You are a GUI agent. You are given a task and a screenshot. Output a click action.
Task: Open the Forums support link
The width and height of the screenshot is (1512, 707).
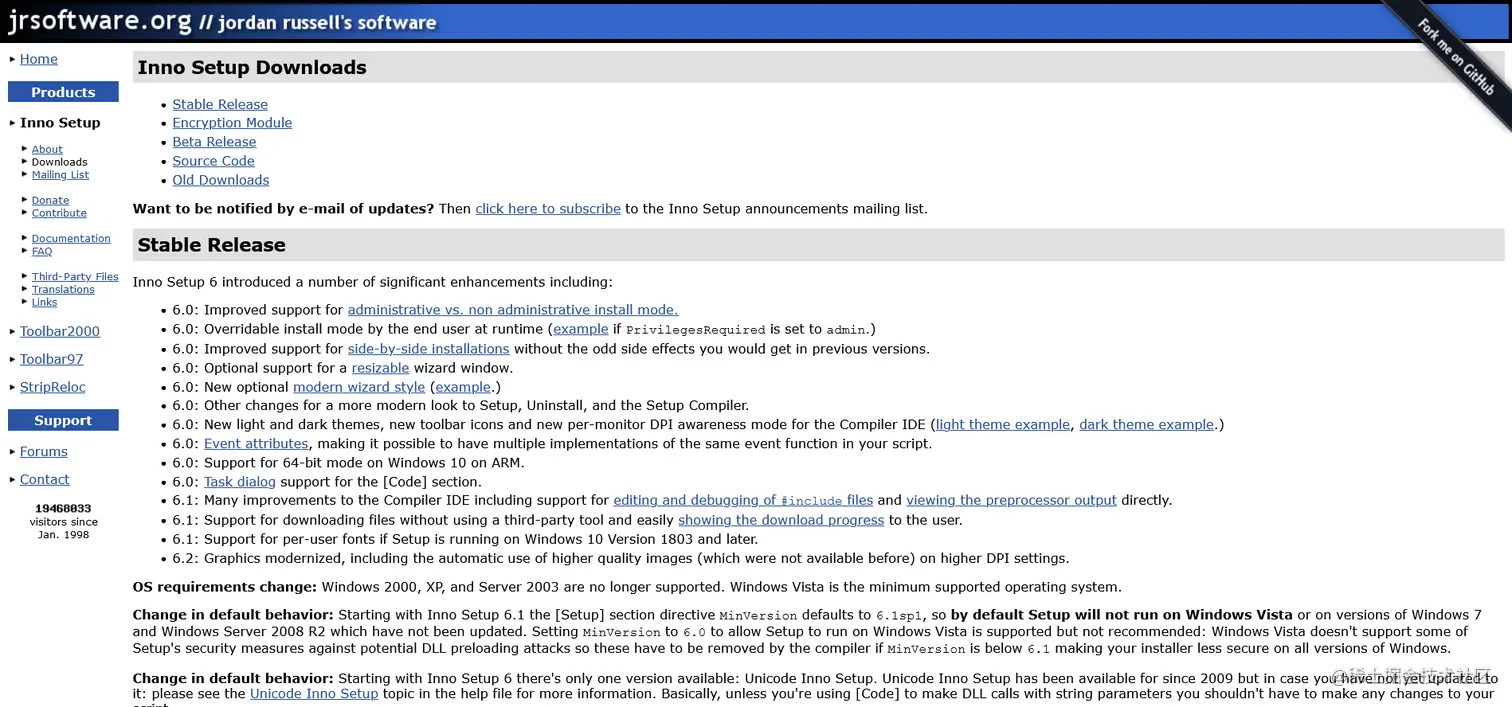click(x=44, y=451)
